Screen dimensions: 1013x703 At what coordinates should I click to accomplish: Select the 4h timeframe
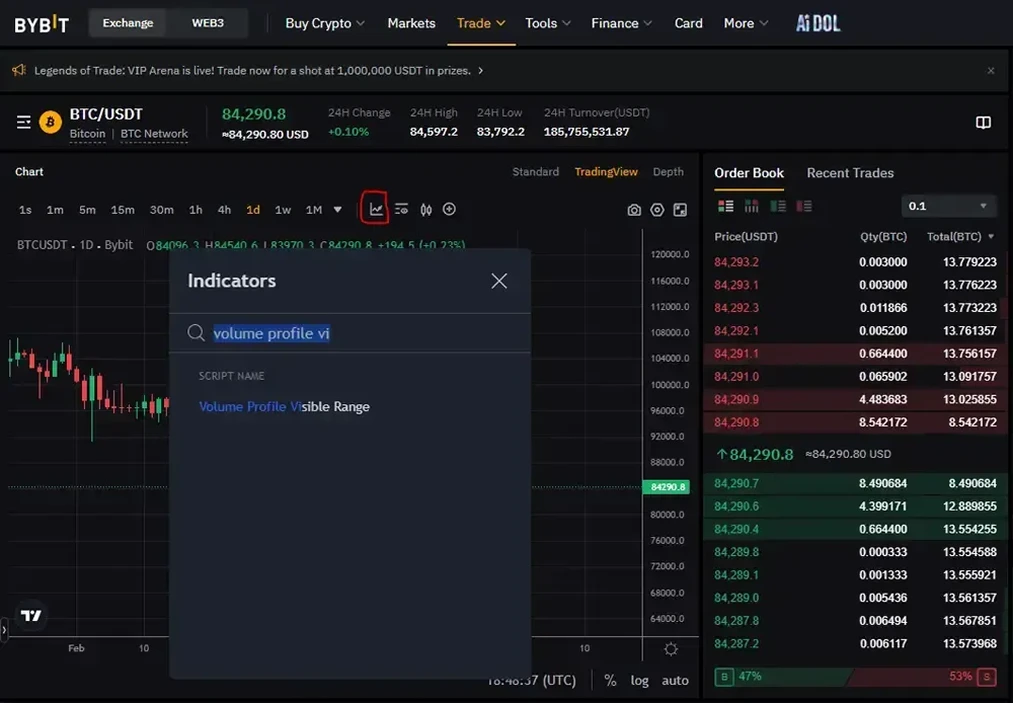pos(224,210)
